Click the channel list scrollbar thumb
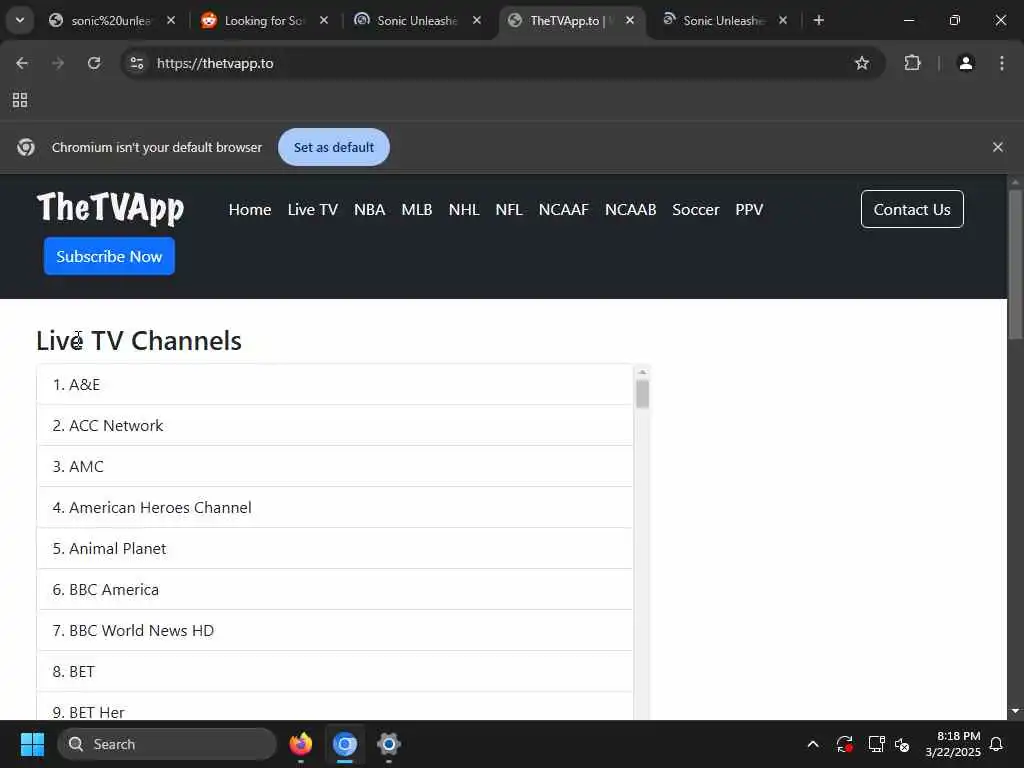Image resolution: width=1024 pixels, height=768 pixels. pyautogui.click(x=643, y=394)
